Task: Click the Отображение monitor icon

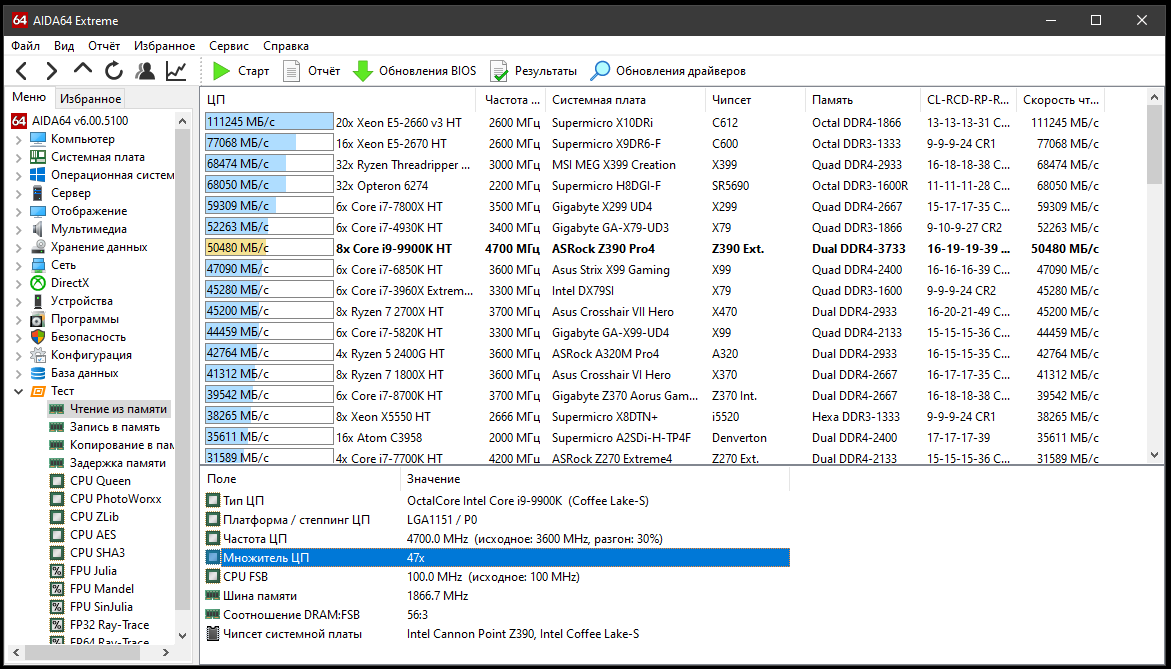Action: click(38, 211)
